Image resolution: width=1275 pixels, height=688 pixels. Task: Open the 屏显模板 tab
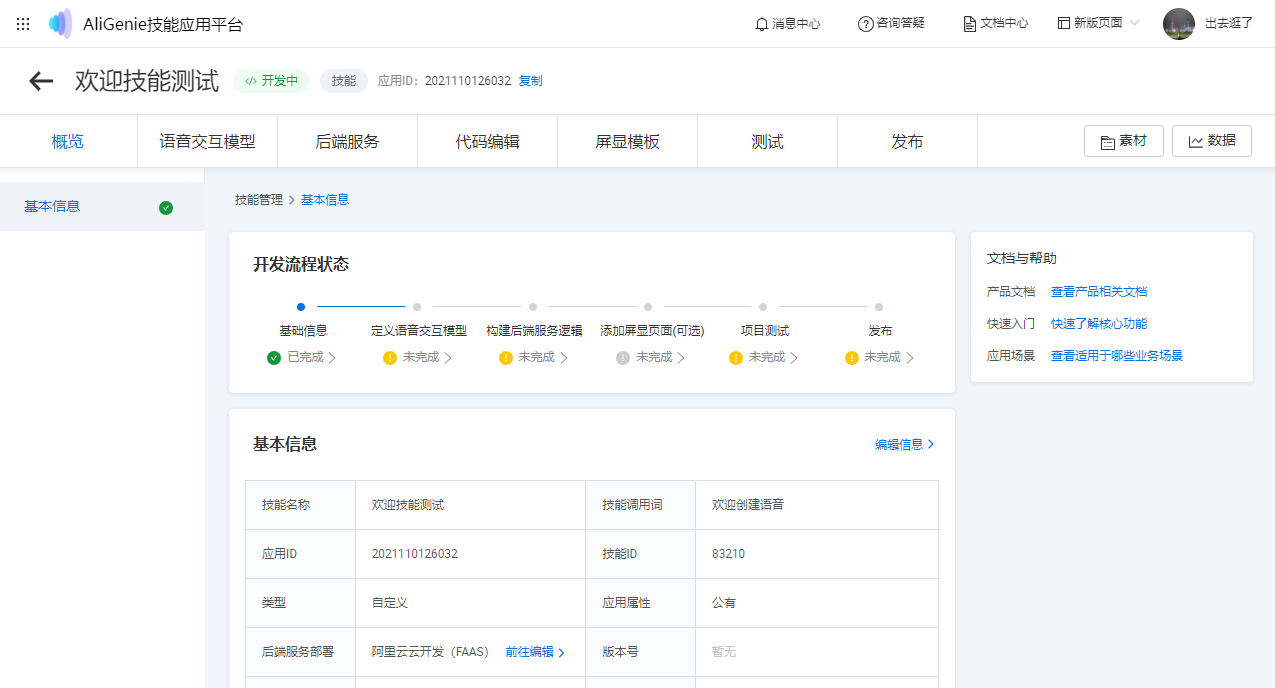(627, 141)
